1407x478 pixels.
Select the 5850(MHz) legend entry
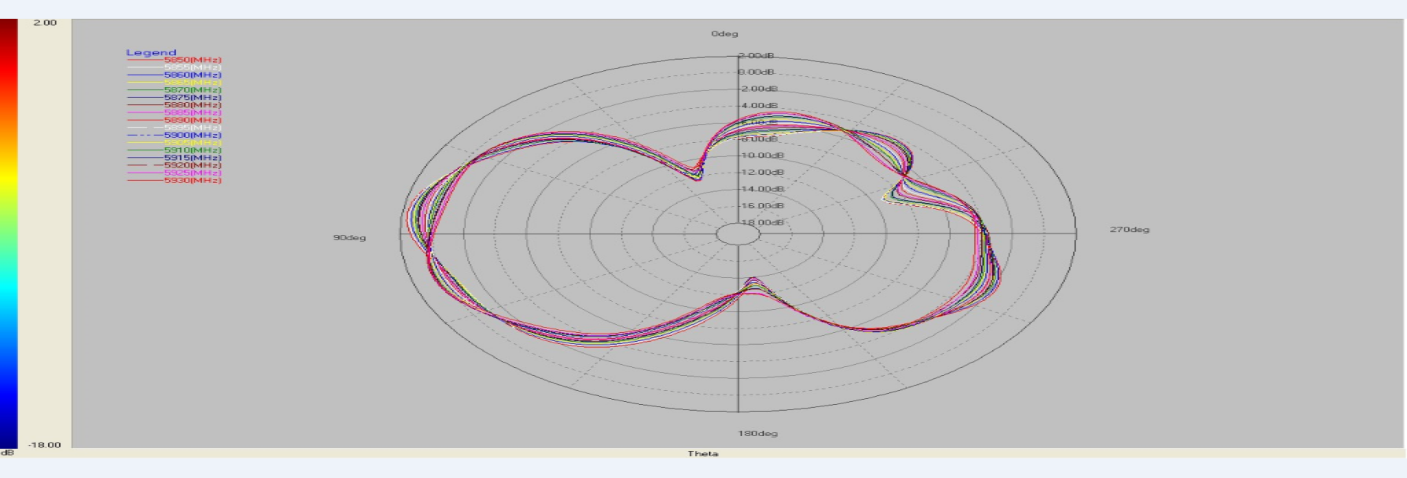point(174,60)
